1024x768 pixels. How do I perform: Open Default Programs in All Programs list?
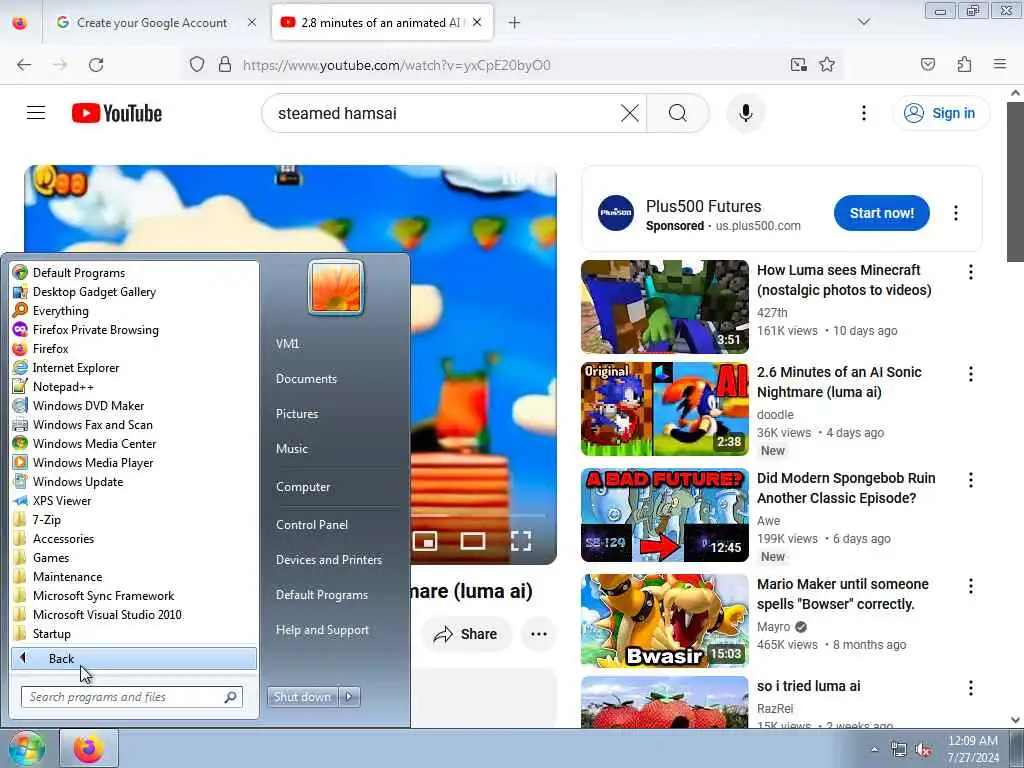point(134,273)
